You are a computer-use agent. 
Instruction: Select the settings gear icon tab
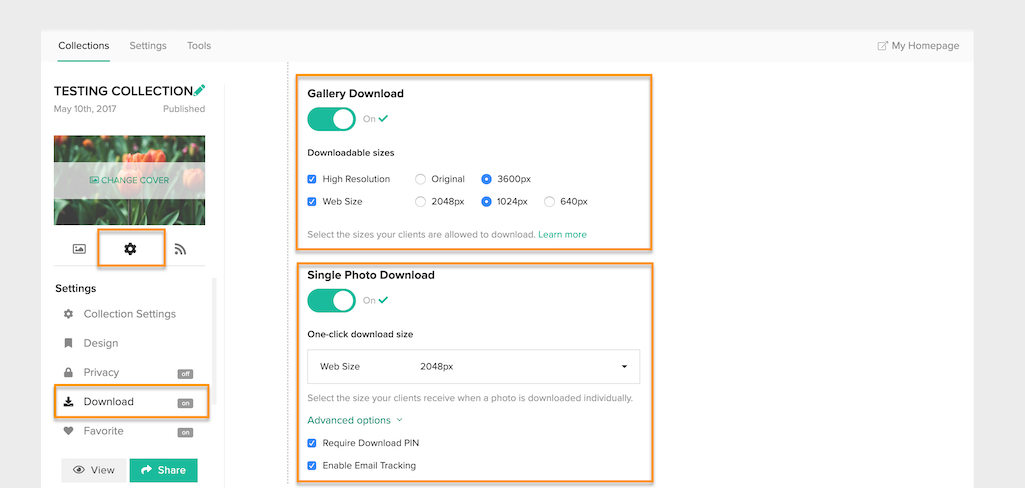point(130,248)
